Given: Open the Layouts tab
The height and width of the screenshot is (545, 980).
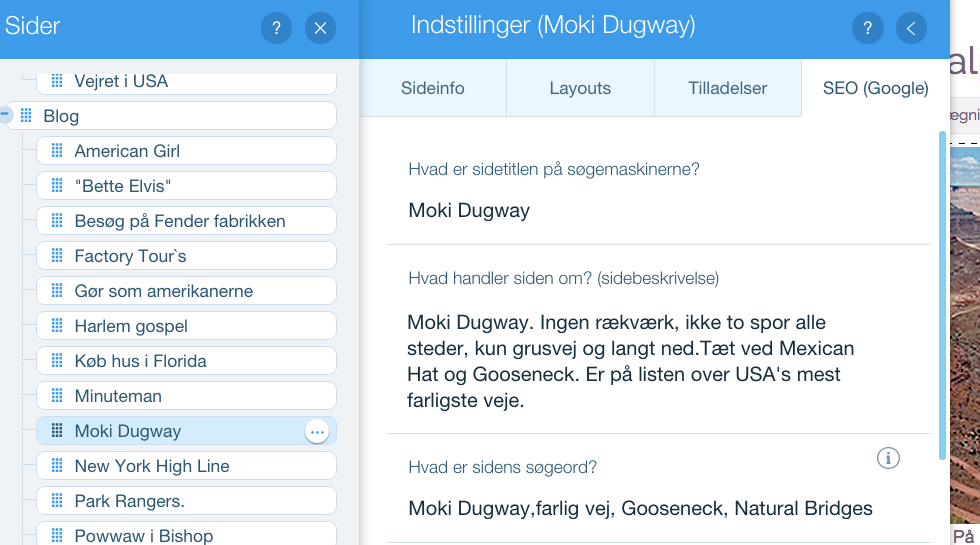Looking at the screenshot, I should pos(580,88).
